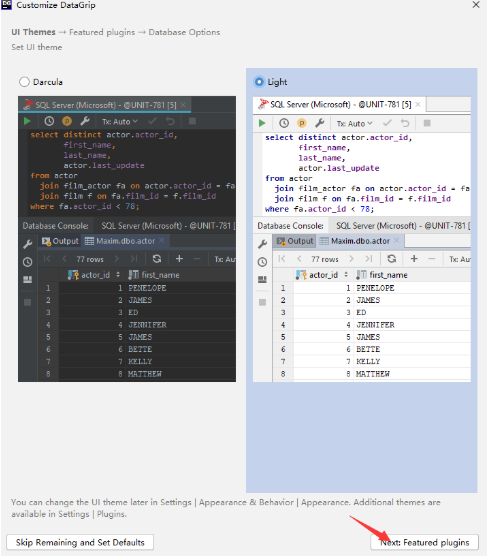Open the Tx: Auto dropdown in Light preview toolbar
Screen dimensions: 487x556
(354, 123)
